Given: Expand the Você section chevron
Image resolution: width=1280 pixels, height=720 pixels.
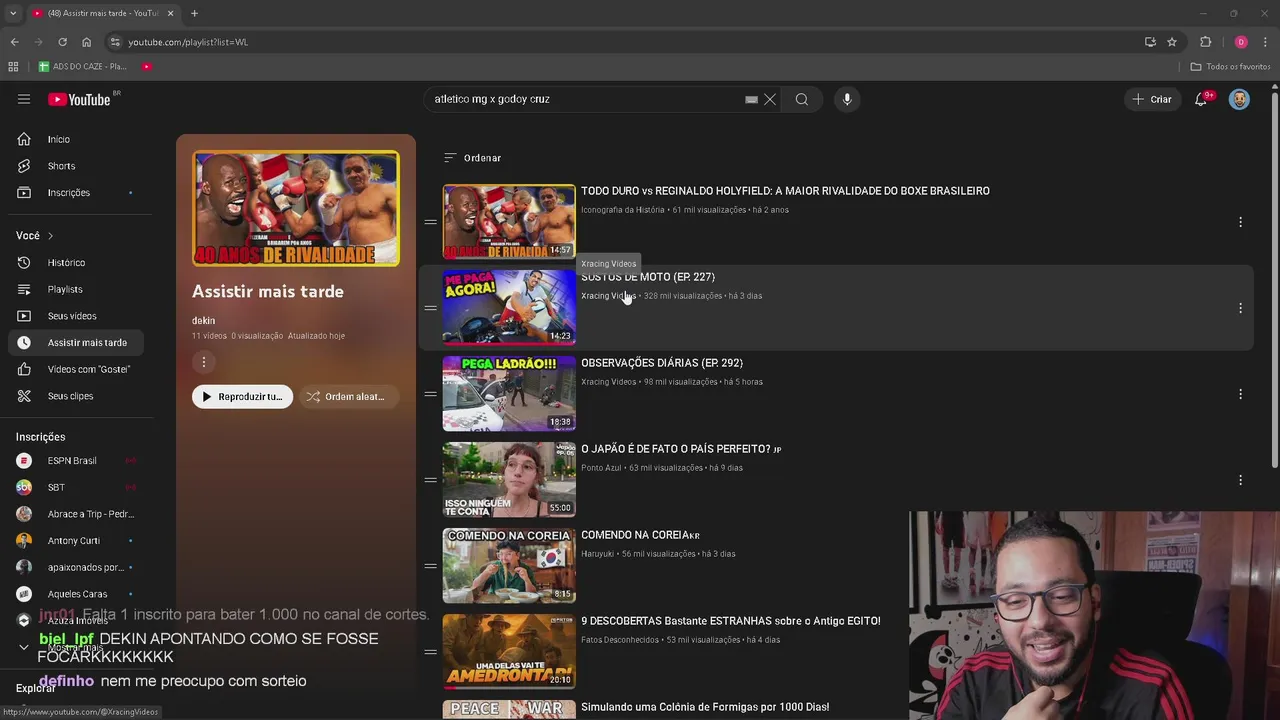Looking at the screenshot, I should [x=50, y=236].
